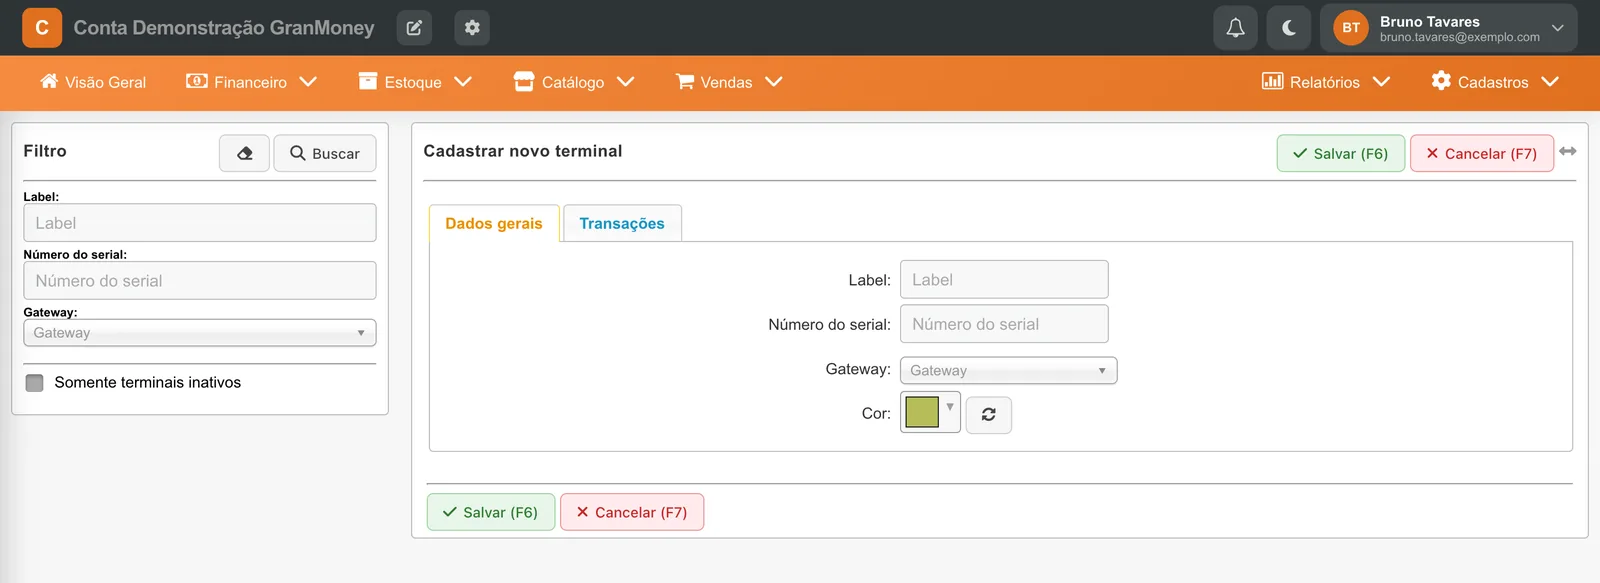Go to Visão Geral home
The image size is (1600, 583).
click(93, 82)
